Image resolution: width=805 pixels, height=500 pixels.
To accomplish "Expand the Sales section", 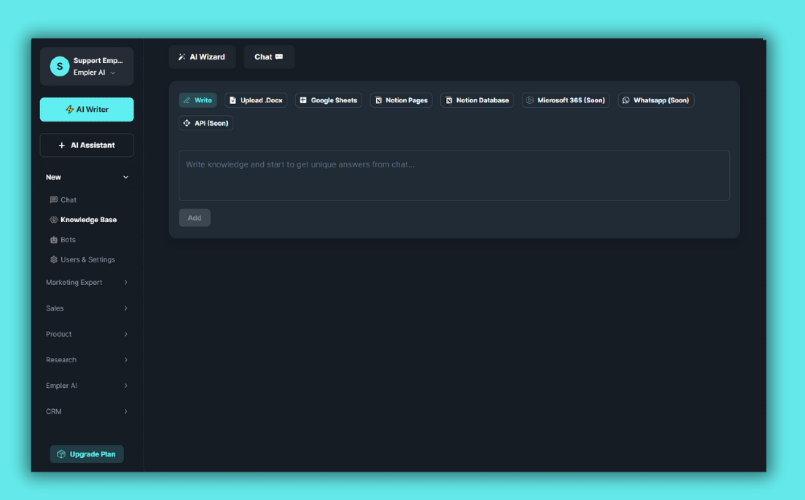I will [x=86, y=308].
